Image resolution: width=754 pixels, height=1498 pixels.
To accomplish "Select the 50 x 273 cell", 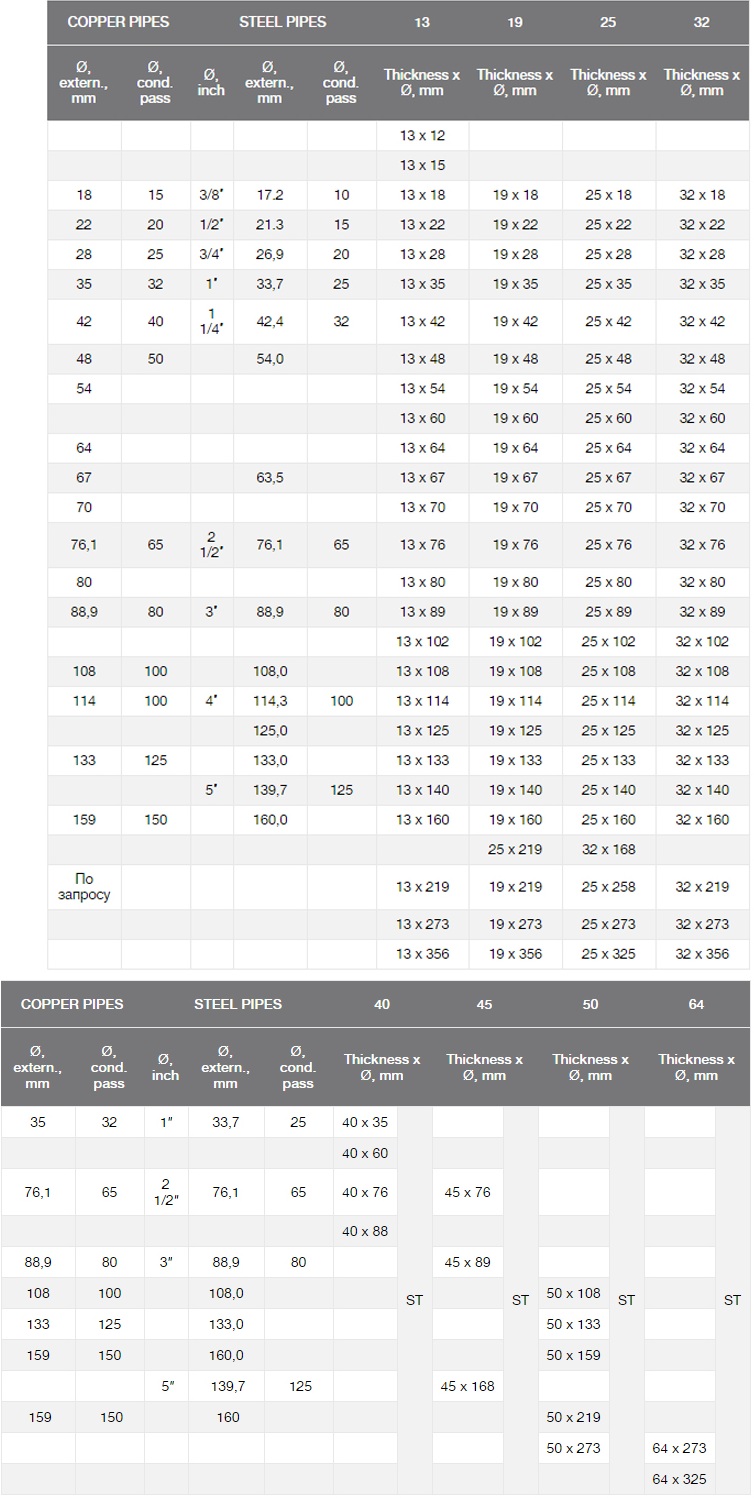I will (574, 1448).
